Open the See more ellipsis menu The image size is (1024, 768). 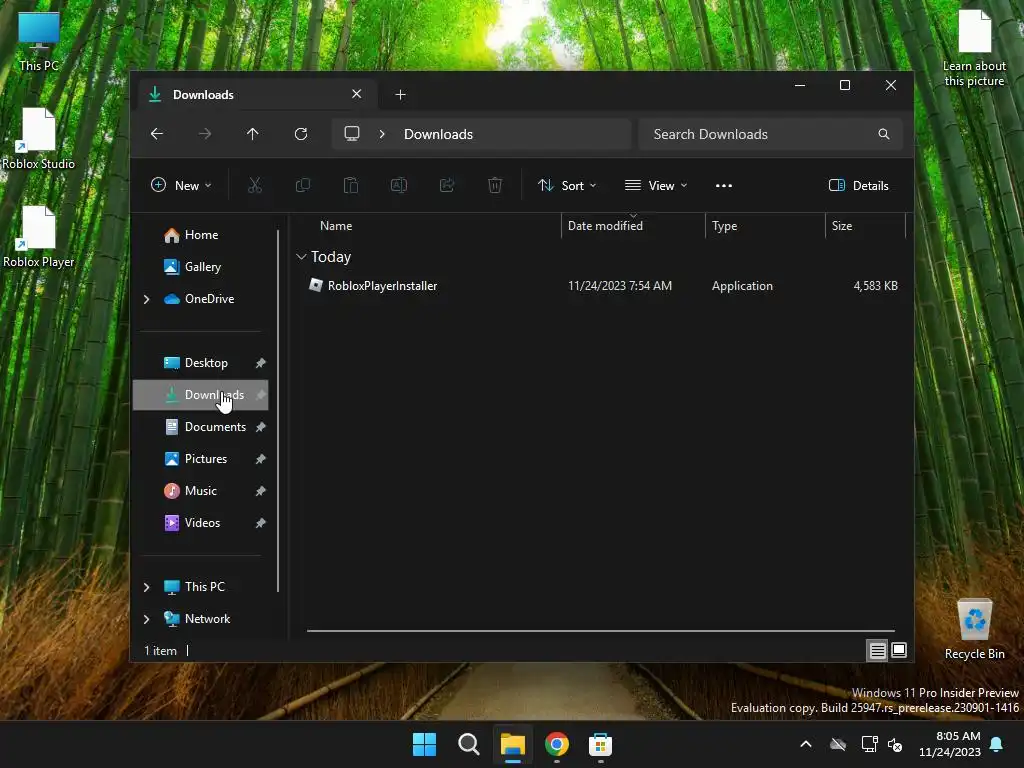(724, 185)
